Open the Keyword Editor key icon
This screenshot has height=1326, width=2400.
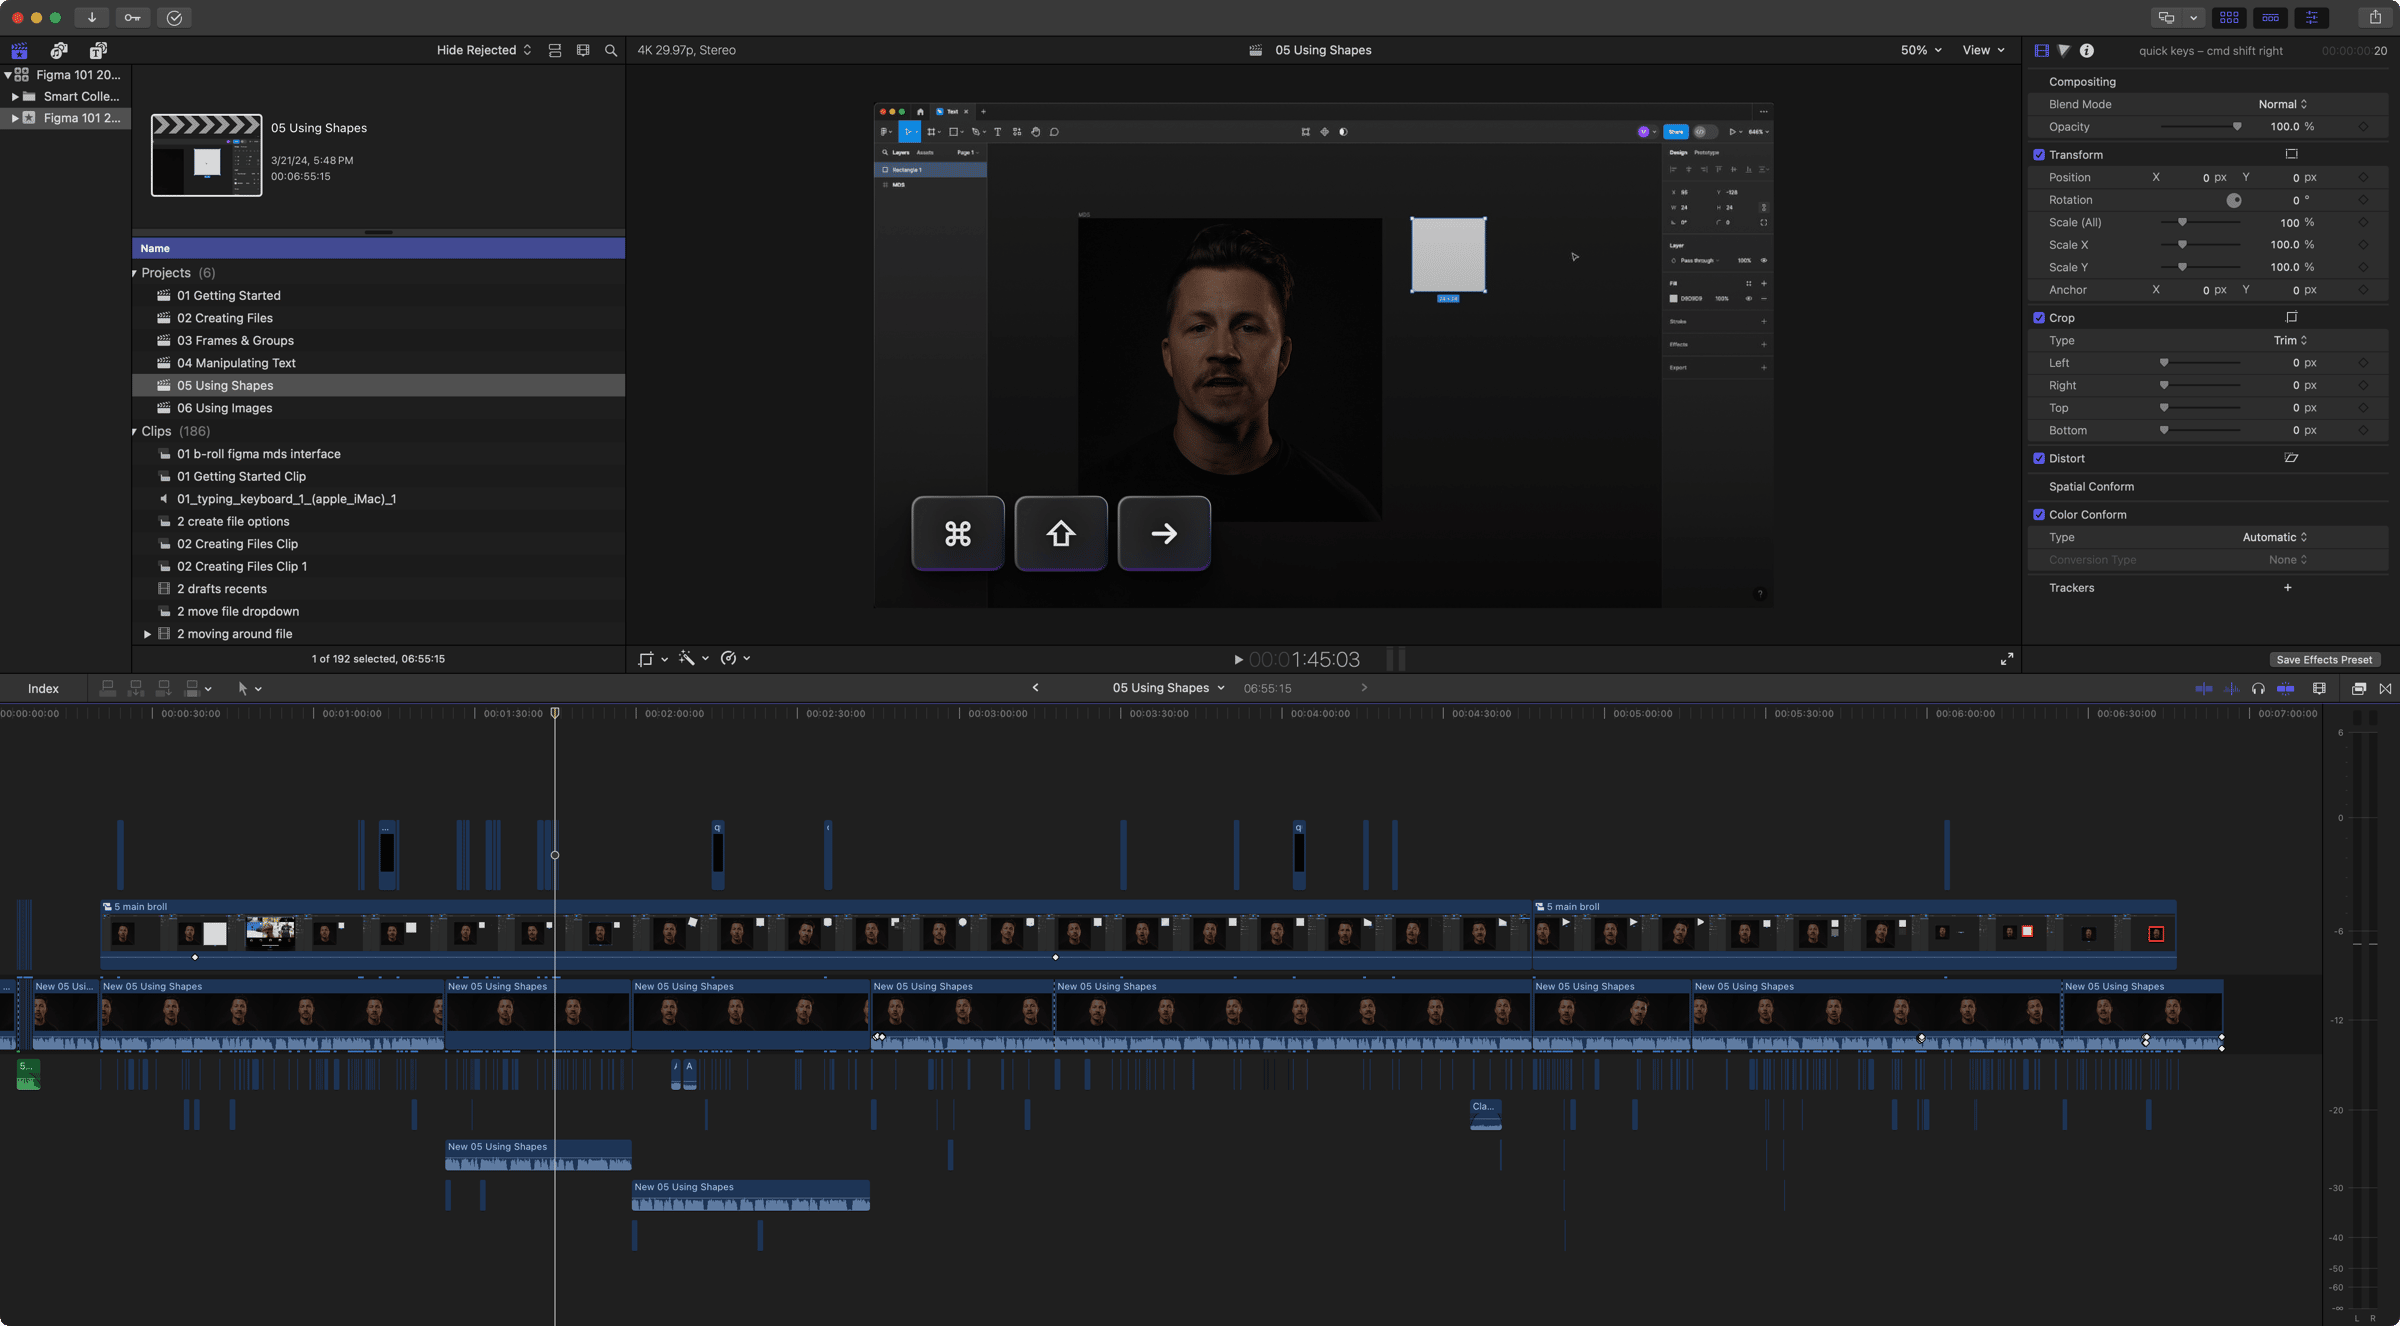132,18
